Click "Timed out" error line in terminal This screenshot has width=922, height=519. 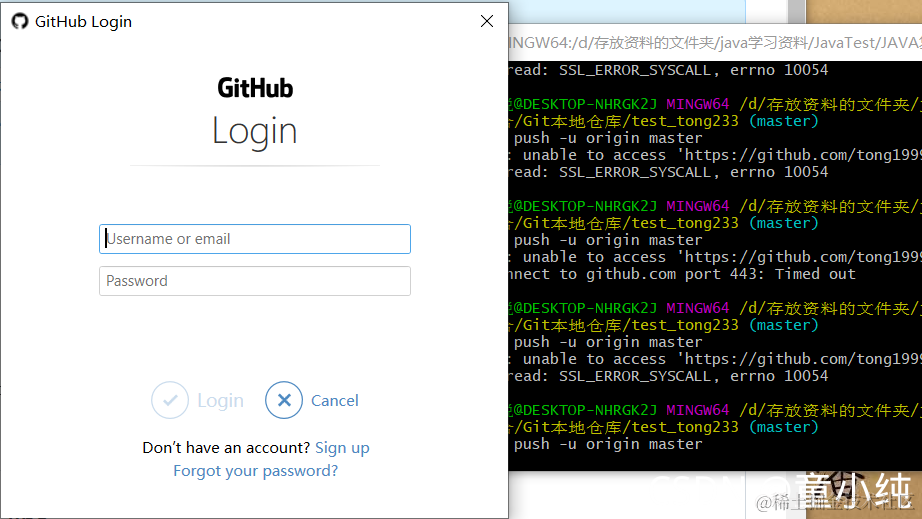pyautogui.click(x=682, y=274)
